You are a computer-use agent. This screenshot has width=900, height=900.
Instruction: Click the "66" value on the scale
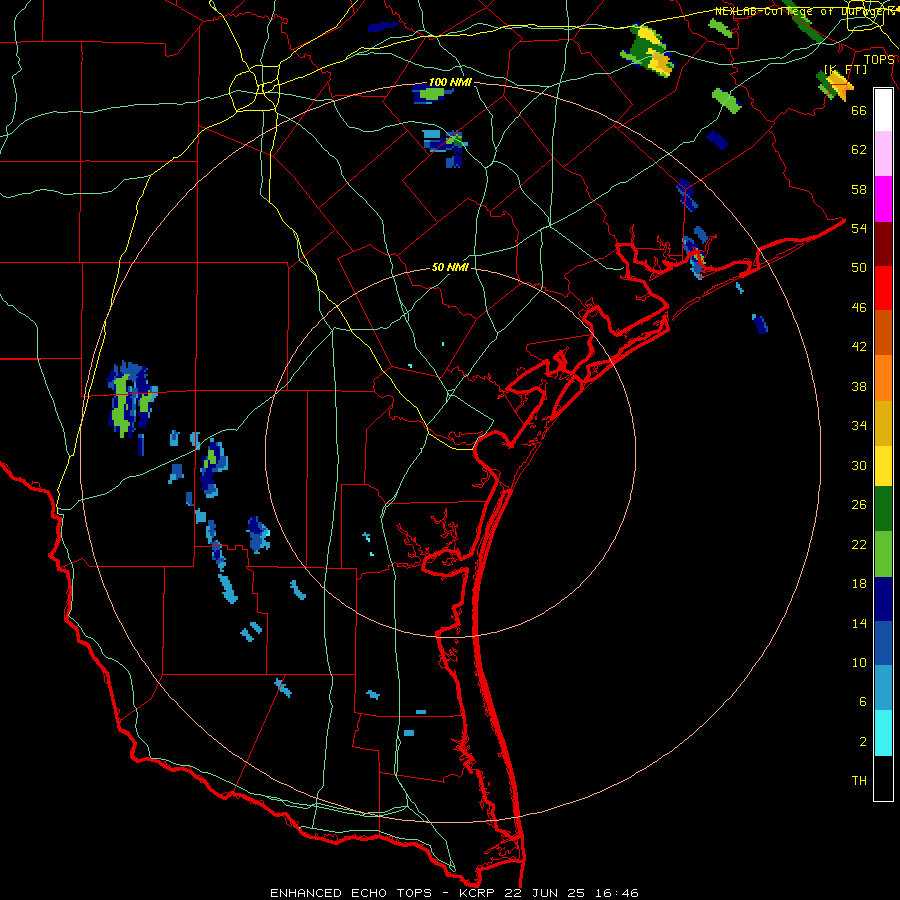coord(859,110)
